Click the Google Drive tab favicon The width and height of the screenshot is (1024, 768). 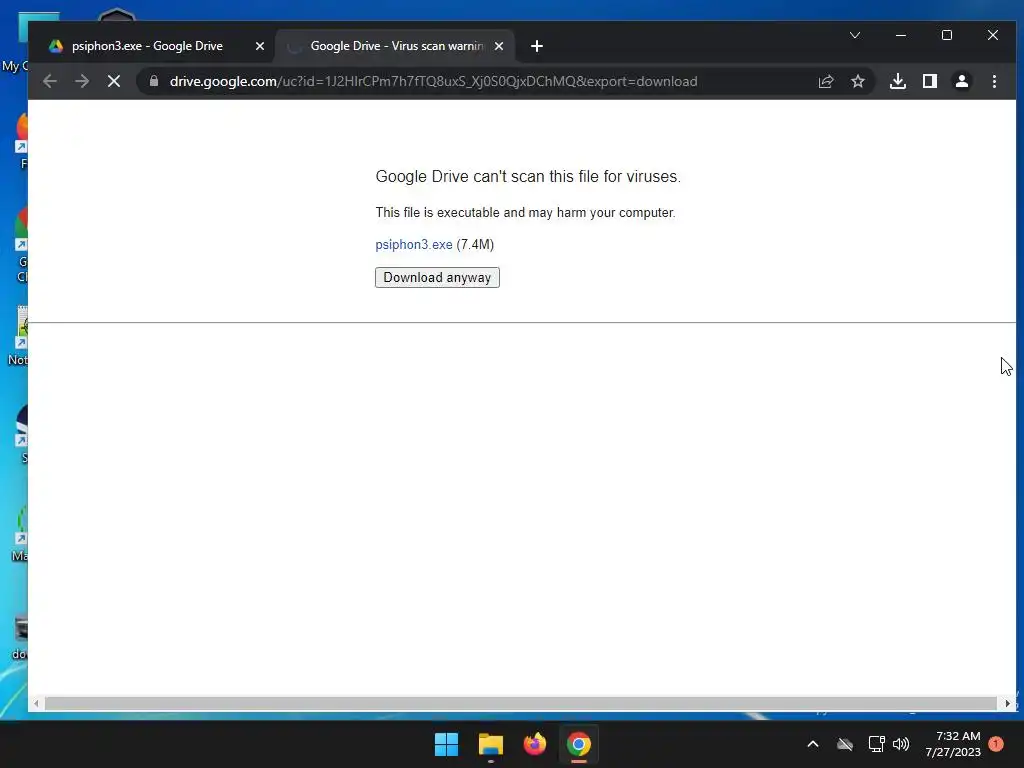point(56,46)
